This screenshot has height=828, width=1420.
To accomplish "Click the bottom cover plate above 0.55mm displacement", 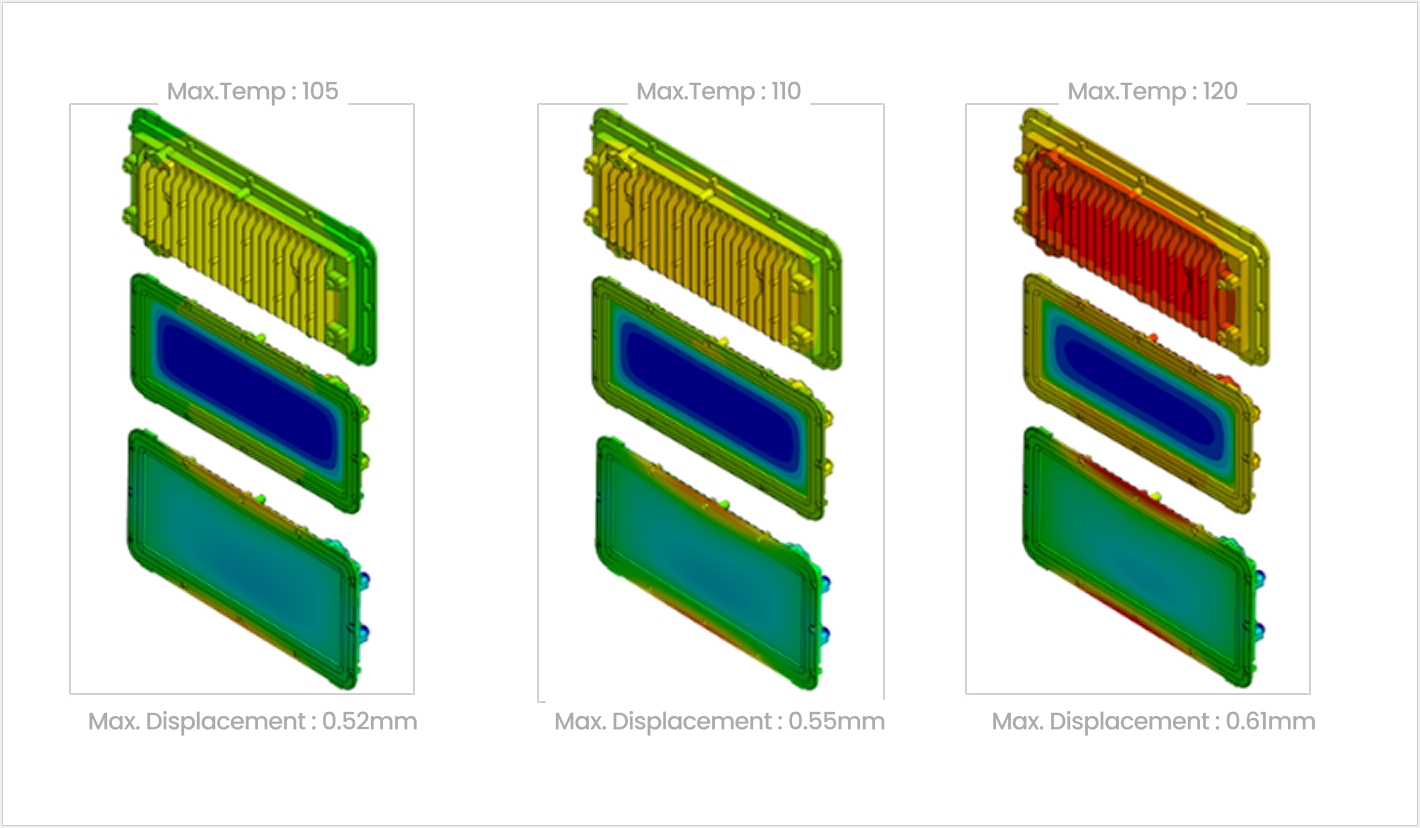I will pyautogui.click(x=714, y=562).
